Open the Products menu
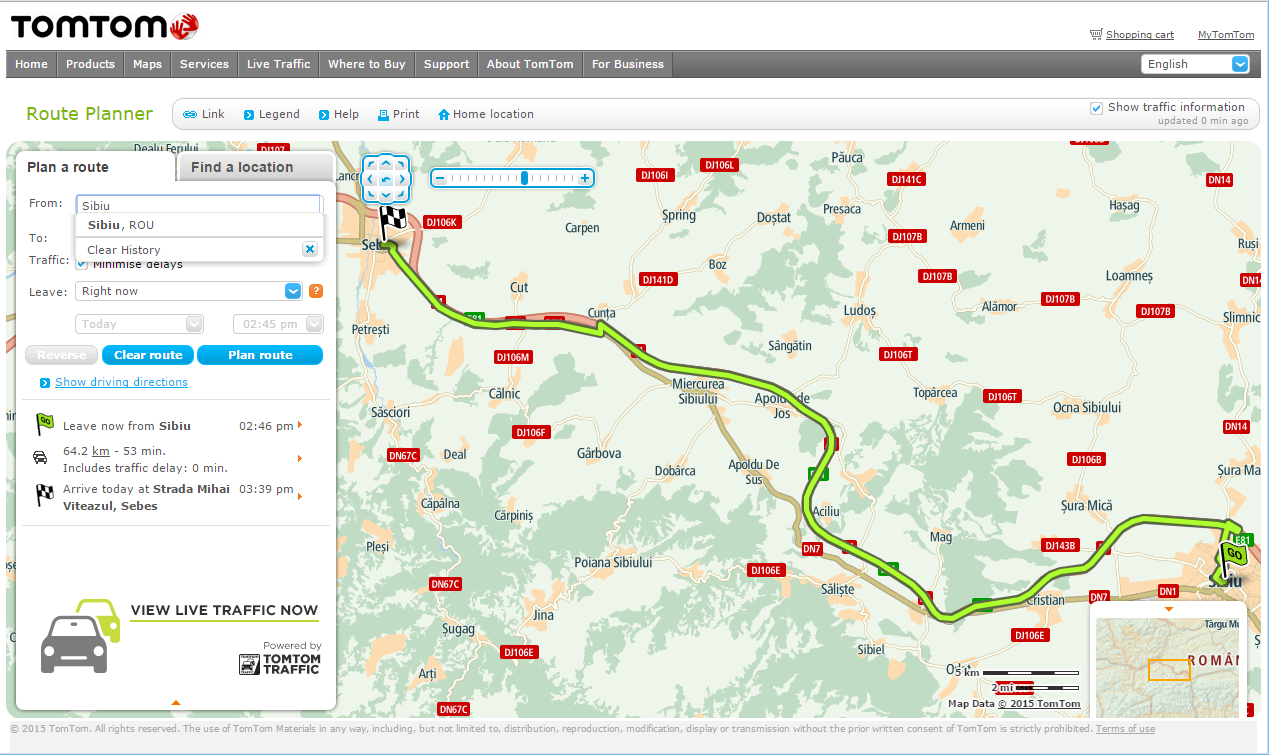1269x755 pixels. pyautogui.click(x=90, y=64)
